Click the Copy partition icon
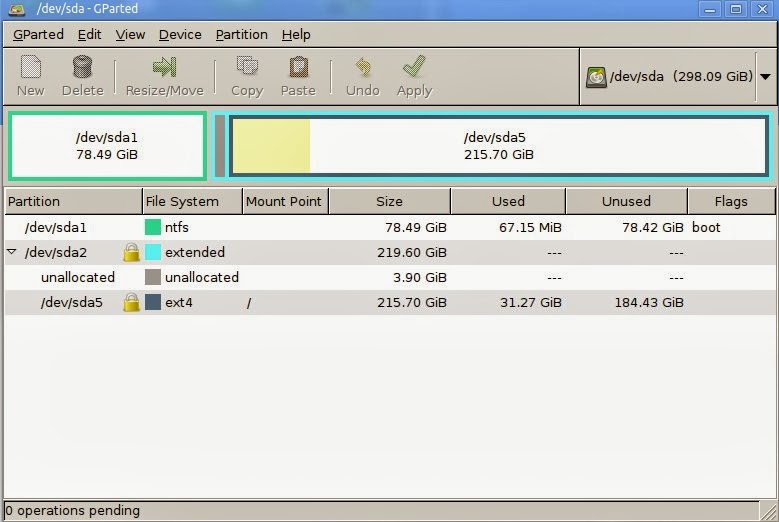The width and height of the screenshot is (779, 522). pos(247,67)
